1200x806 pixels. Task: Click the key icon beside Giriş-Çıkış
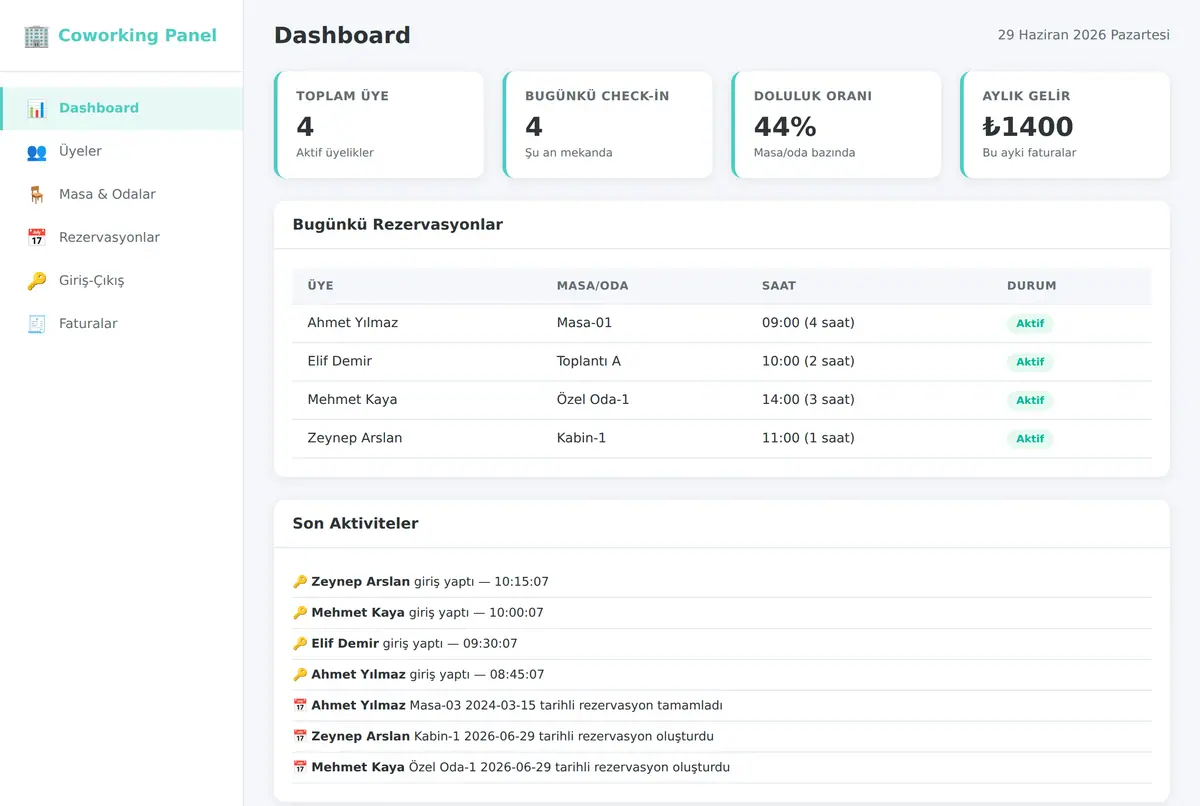pos(37,280)
